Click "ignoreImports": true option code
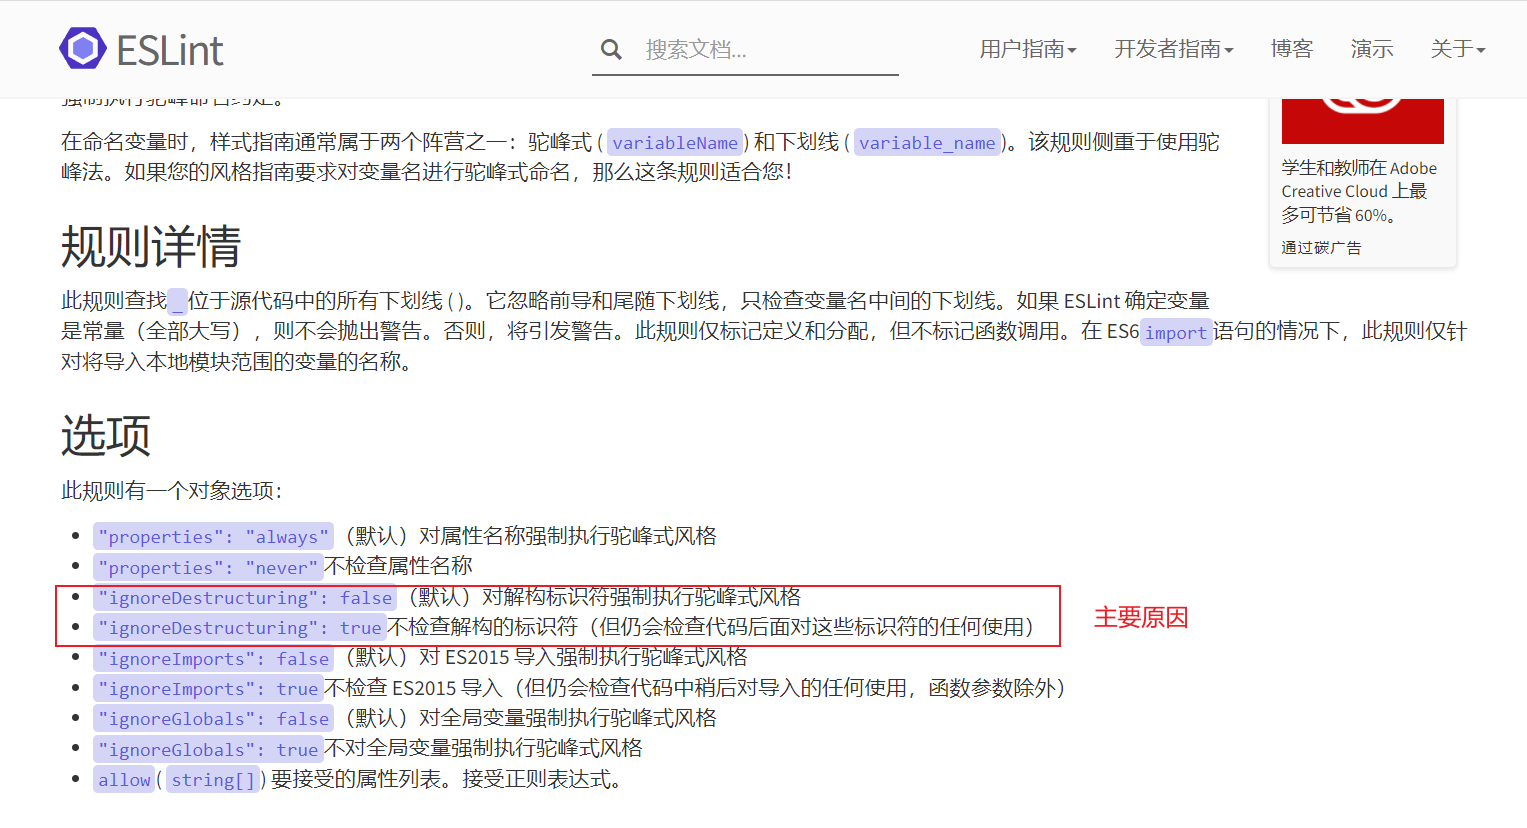1527x828 pixels. coord(208,689)
